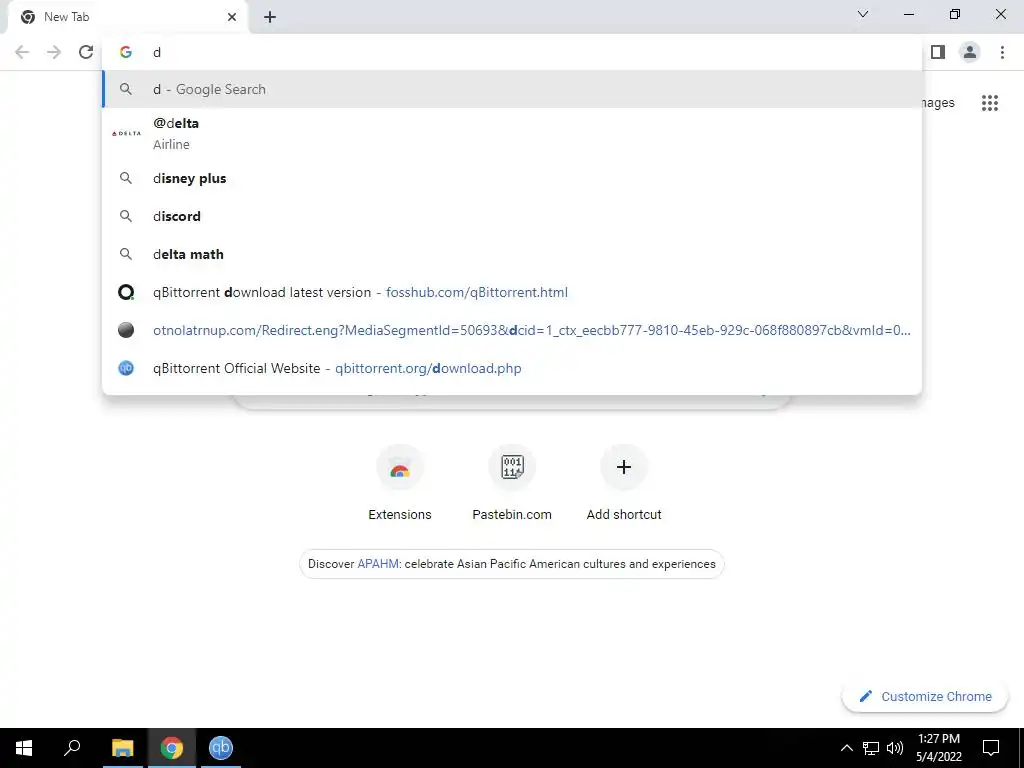Click the Customize Chrome button
The width and height of the screenshot is (1024, 768).
tap(925, 696)
